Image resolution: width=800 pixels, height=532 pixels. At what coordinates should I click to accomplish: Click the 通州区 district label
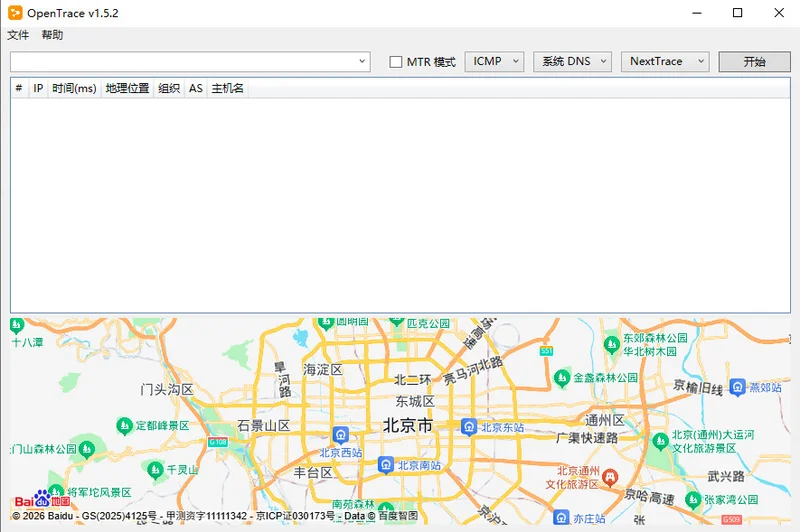(x=605, y=420)
